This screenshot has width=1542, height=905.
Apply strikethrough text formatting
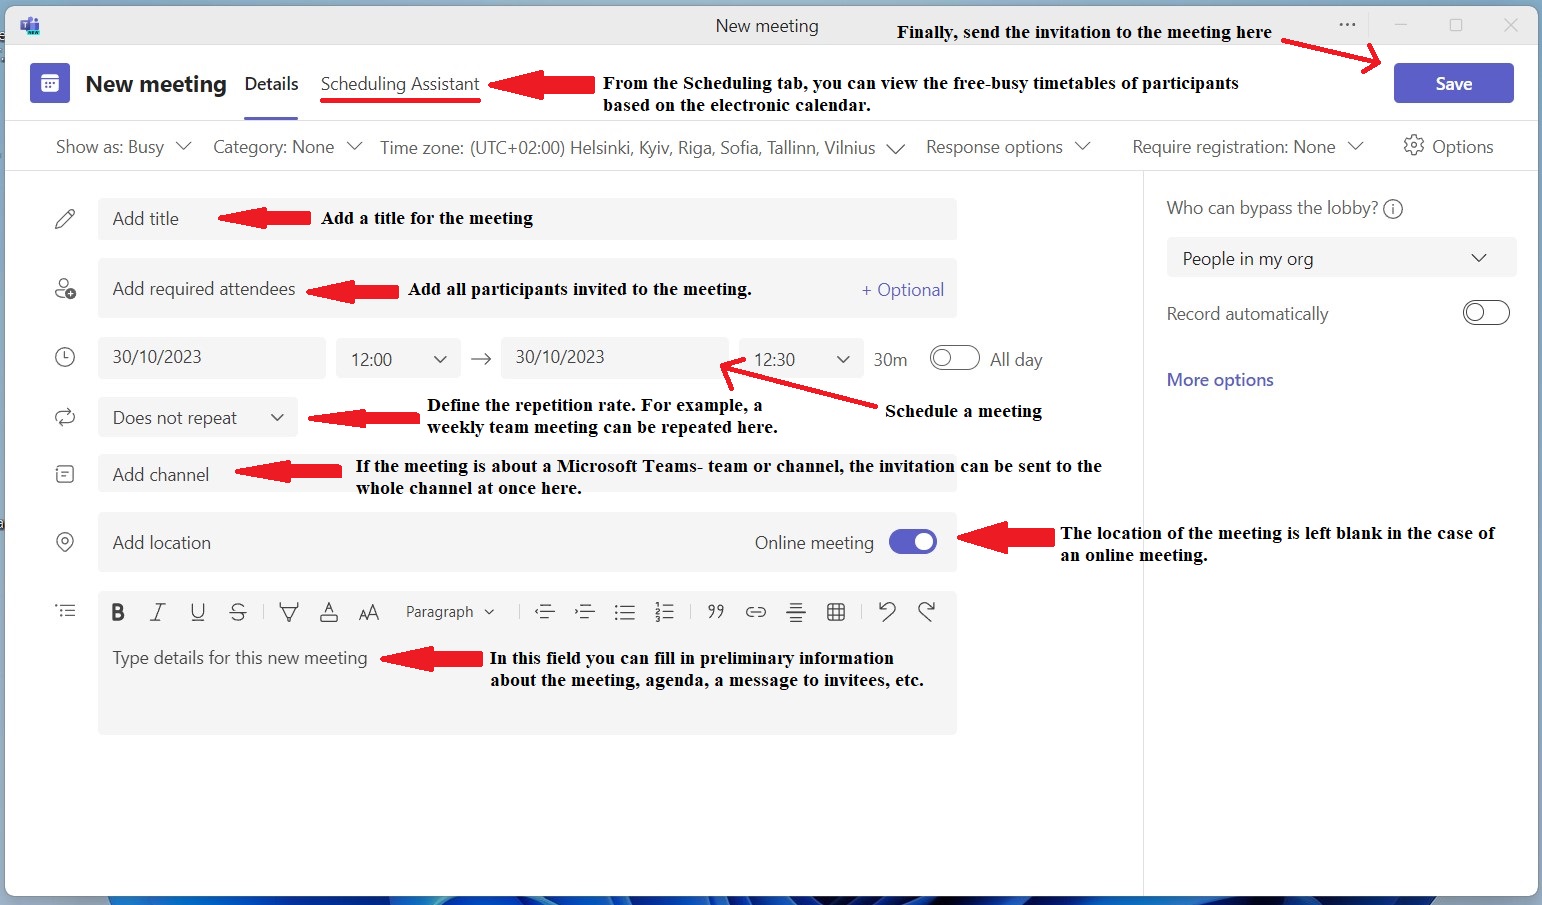click(x=238, y=612)
